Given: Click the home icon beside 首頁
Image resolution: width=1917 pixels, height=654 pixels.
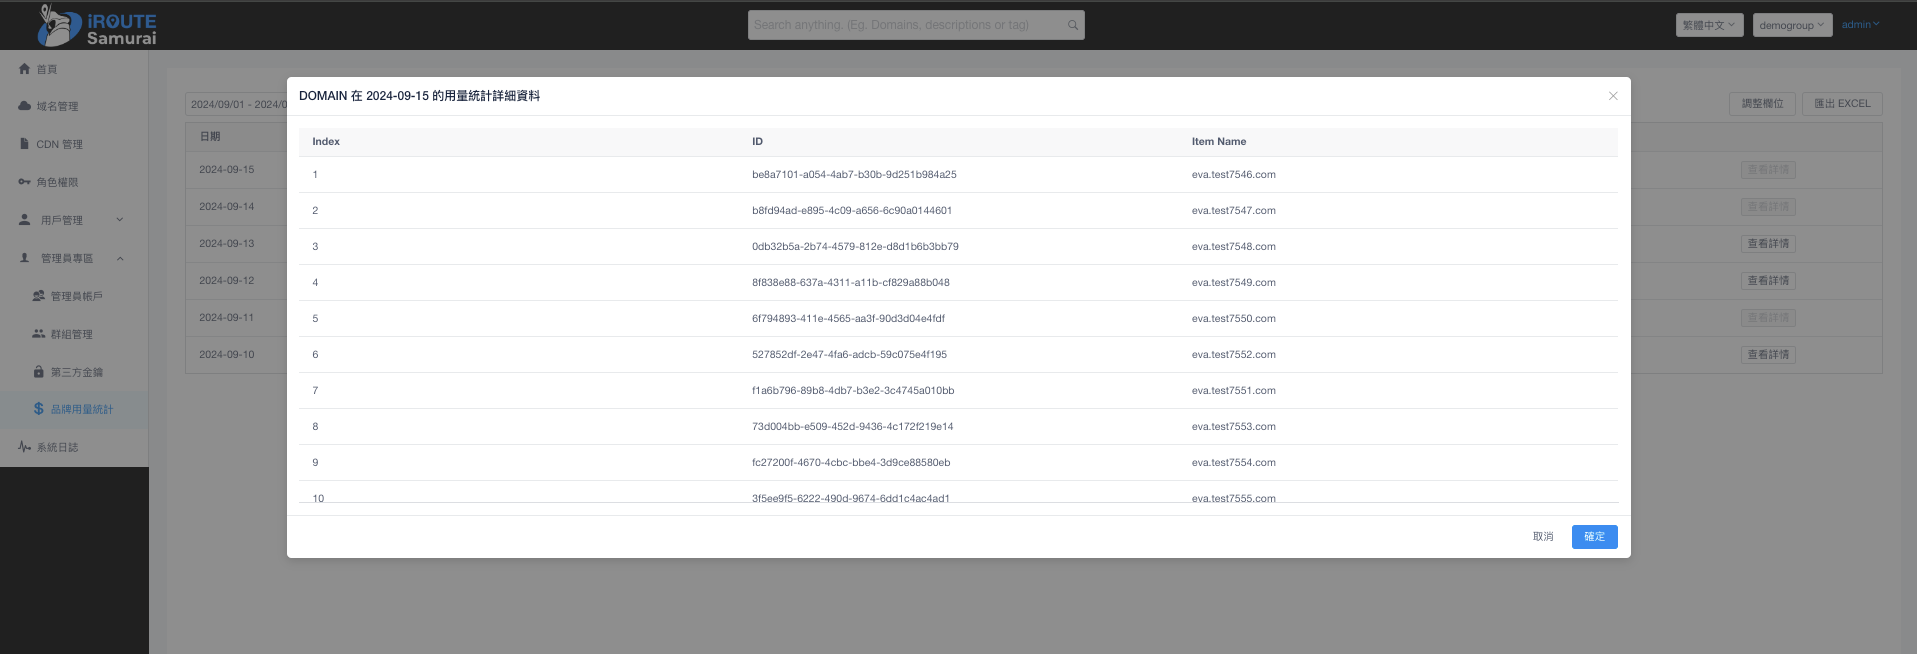Looking at the screenshot, I should pyautogui.click(x=24, y=69).
